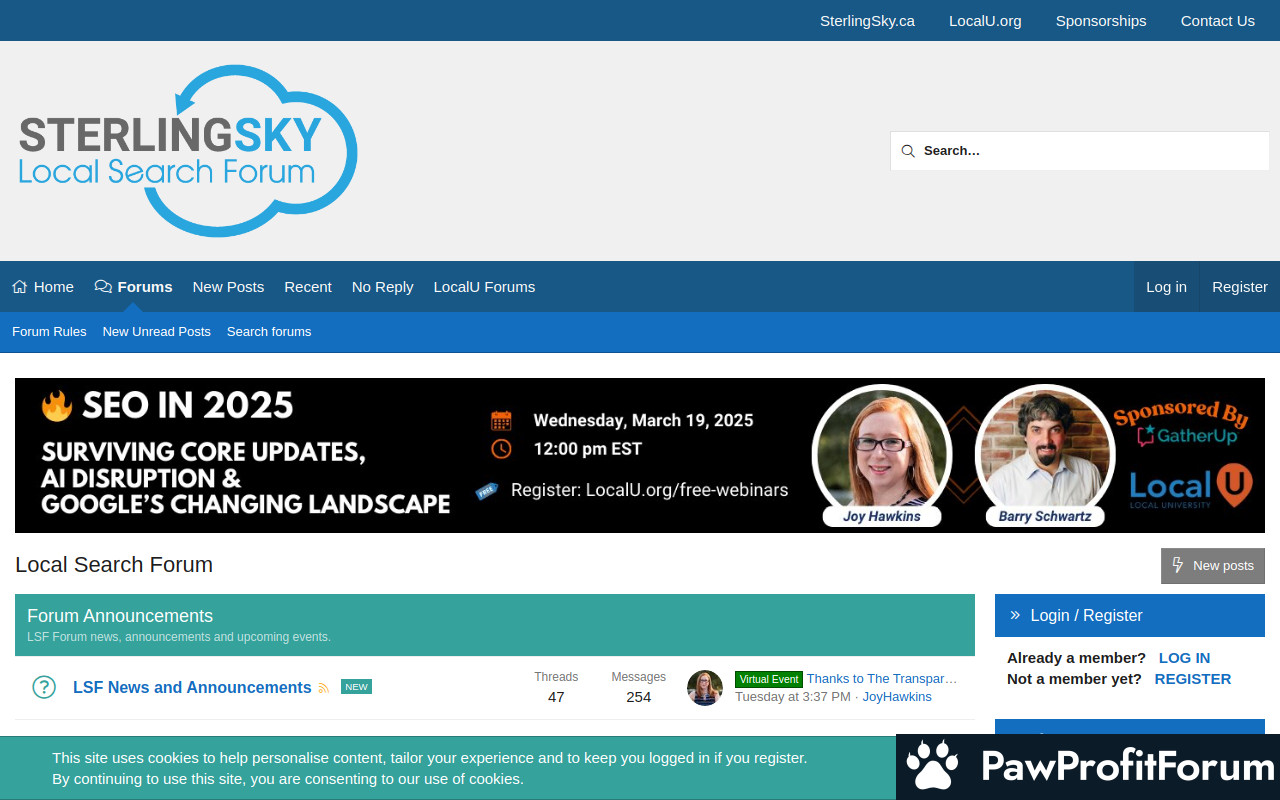The height and width of the screenshot is (800, 1280).
Task: Open the 'Thanks to The Transpar…' thread
Action: [x=882, y=679]
